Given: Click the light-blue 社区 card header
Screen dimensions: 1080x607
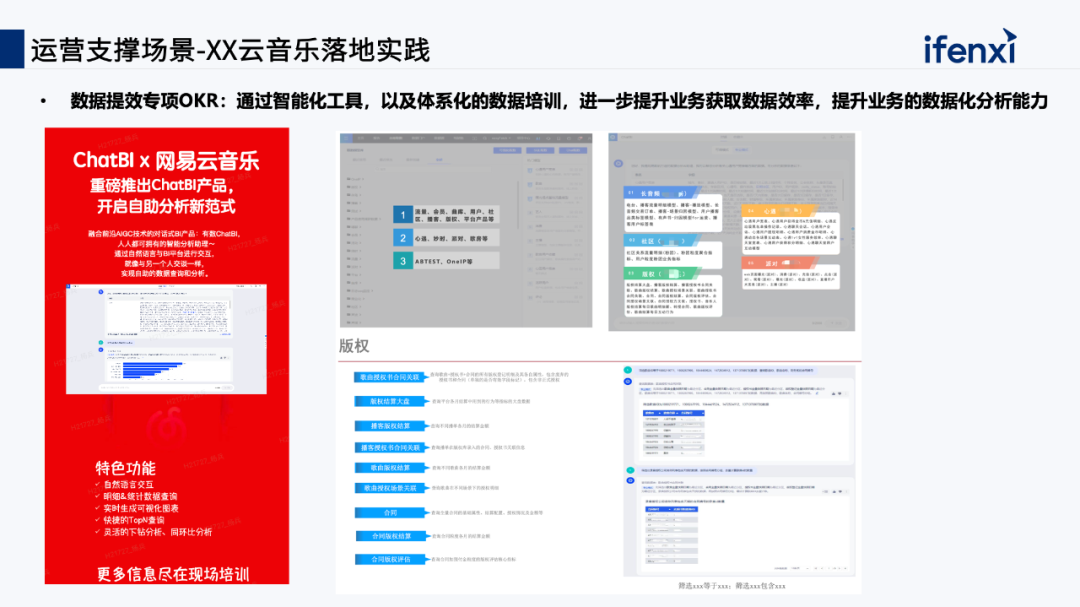Looking at the screenshot, I should (662, 241).
